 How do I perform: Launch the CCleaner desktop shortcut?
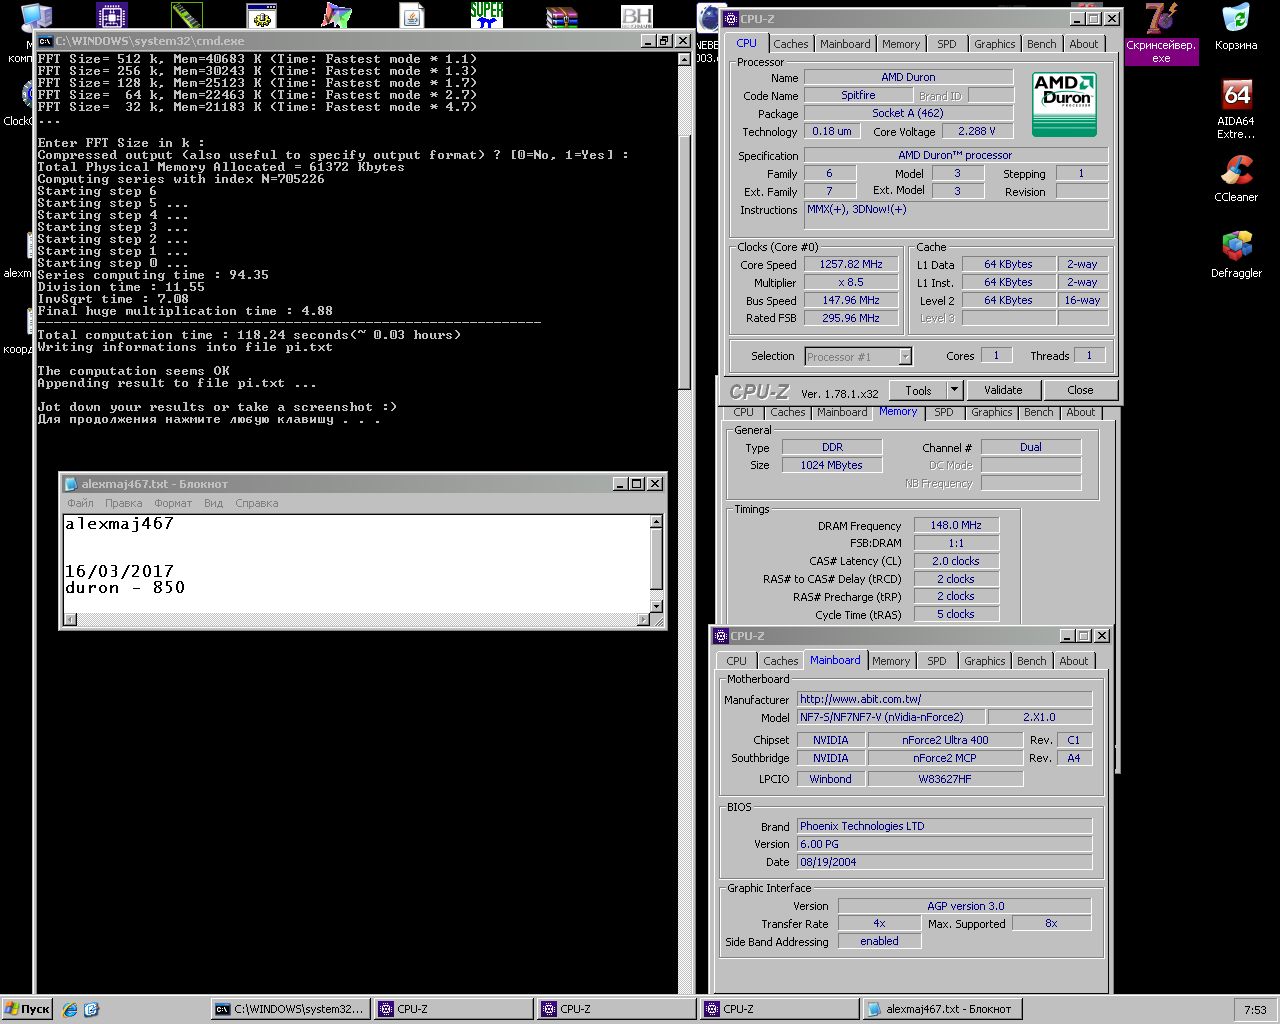pos(1236,178)
